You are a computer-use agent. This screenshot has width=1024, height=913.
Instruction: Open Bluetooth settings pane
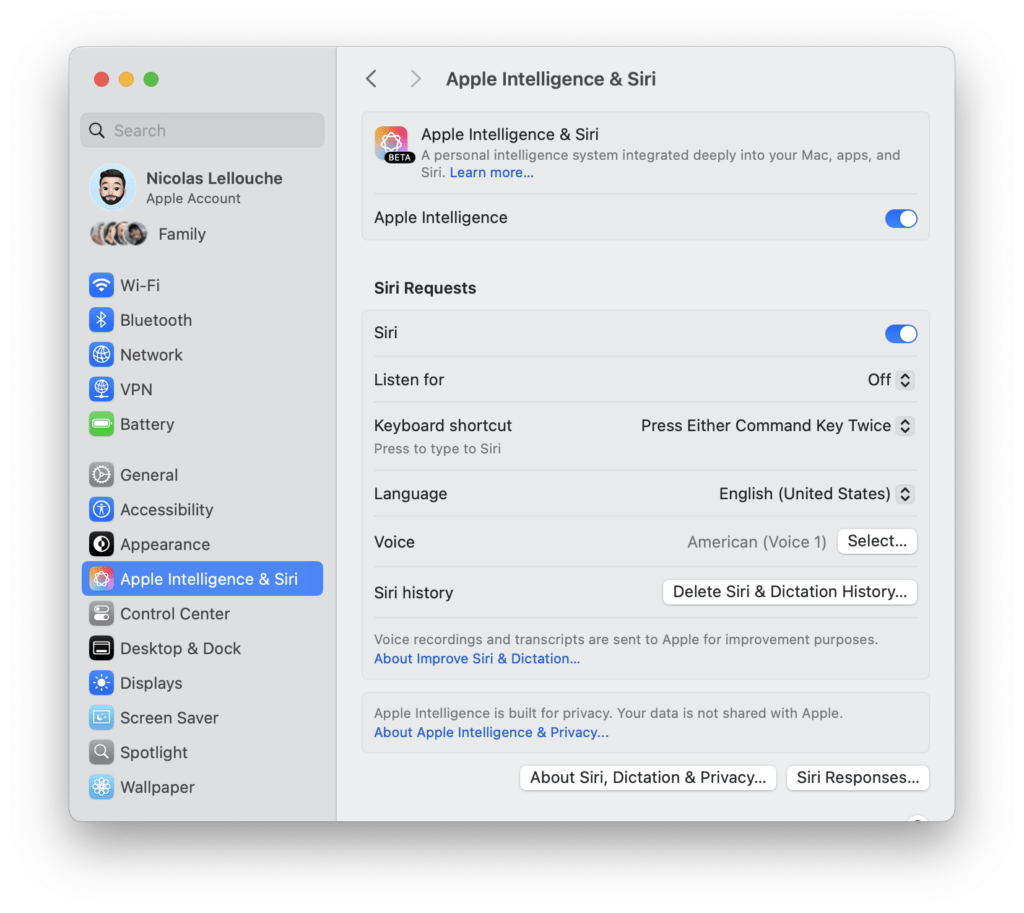pos(202,320)
